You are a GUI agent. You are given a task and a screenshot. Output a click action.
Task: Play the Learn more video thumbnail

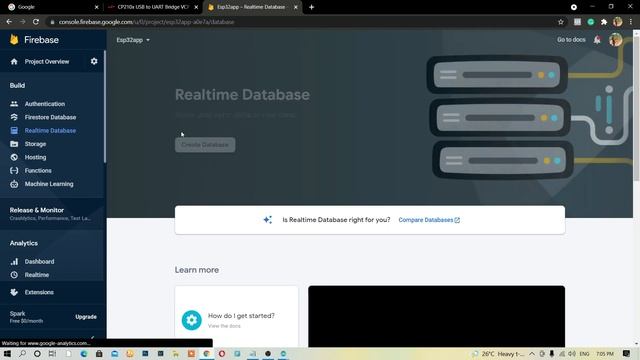click(436, 317)
